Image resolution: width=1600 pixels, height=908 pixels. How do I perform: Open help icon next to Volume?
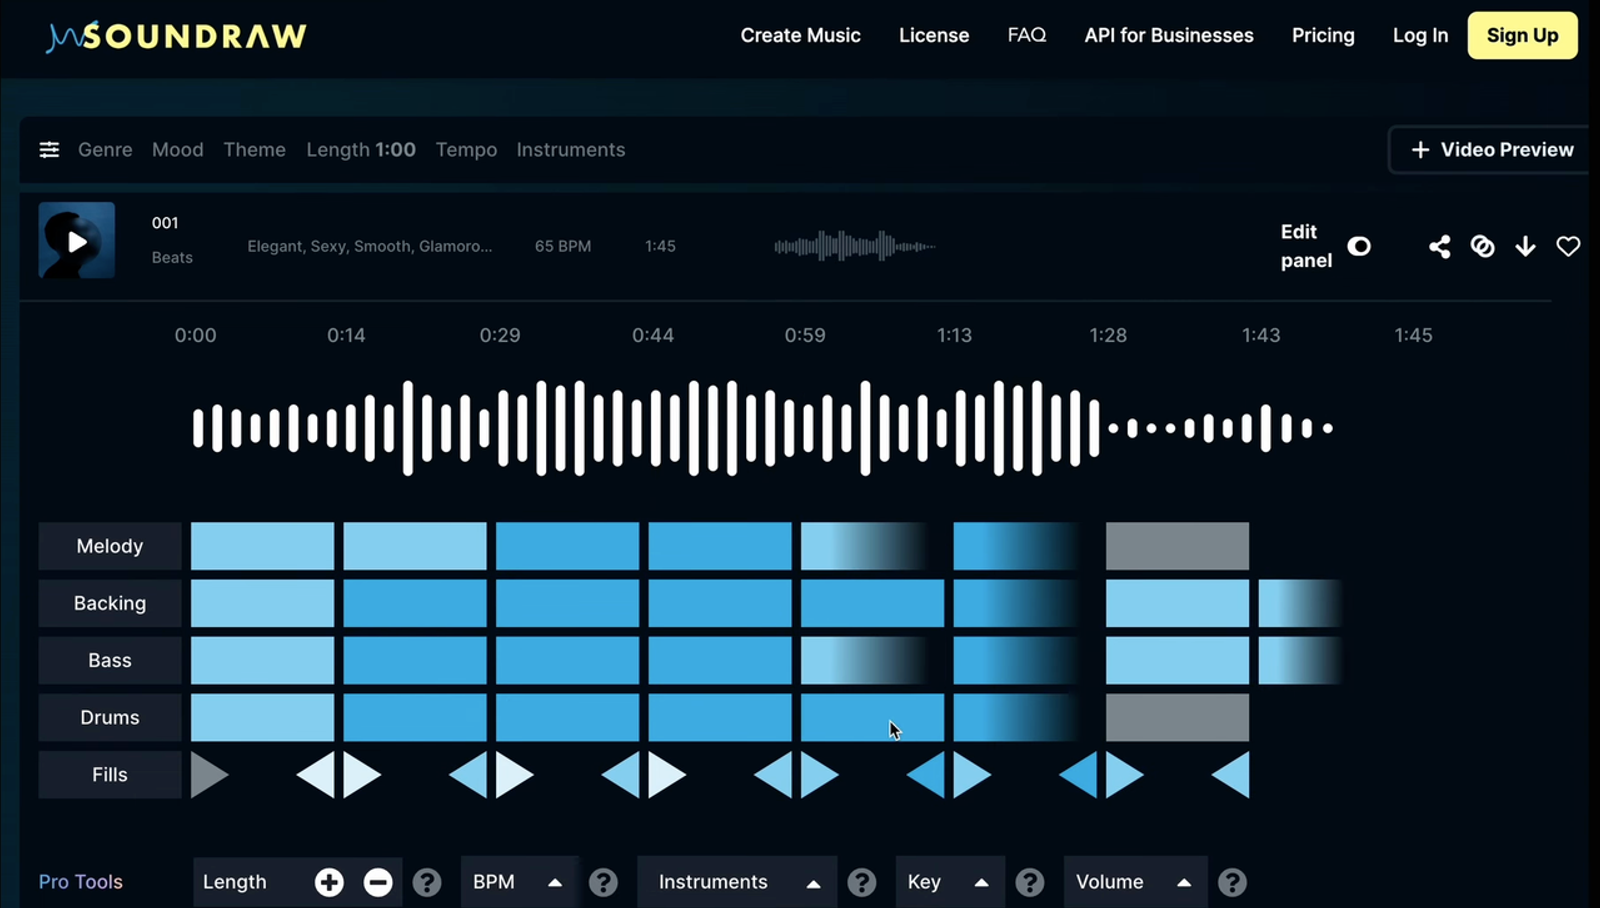1232,882
